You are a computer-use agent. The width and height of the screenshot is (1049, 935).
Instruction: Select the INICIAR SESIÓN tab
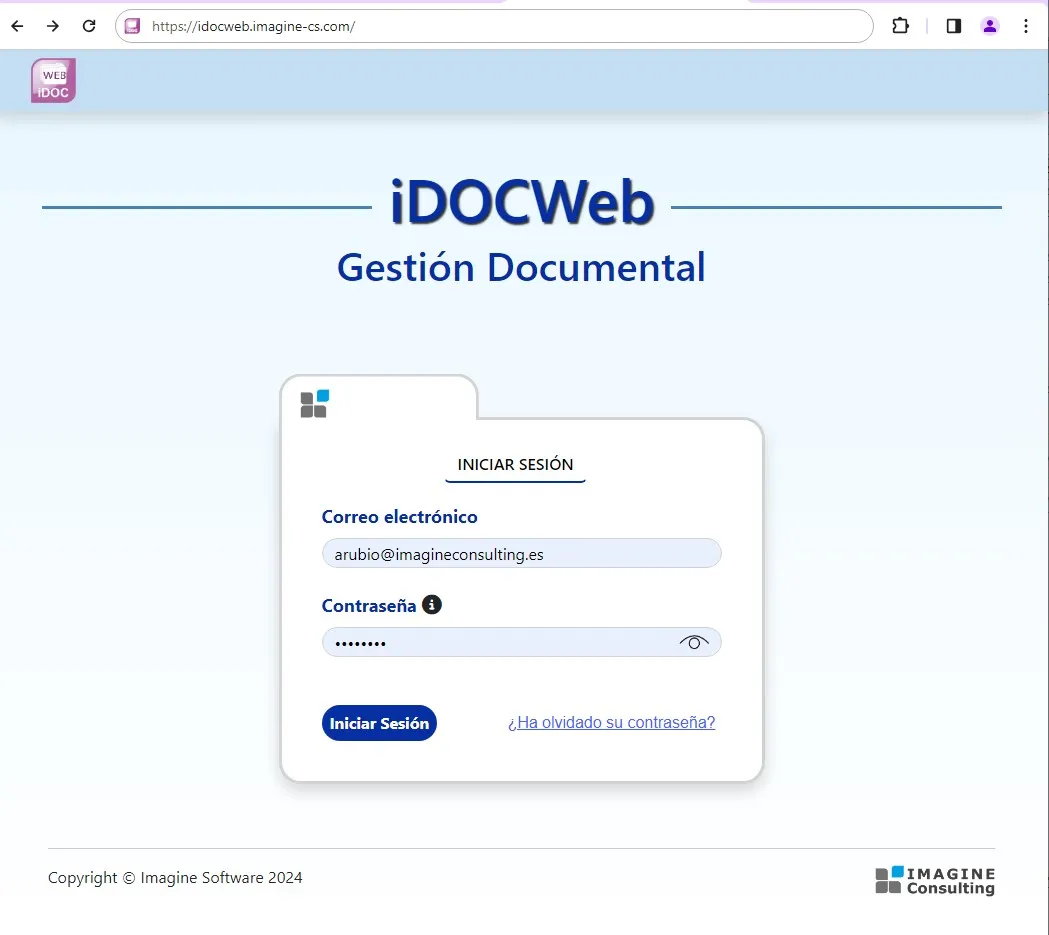515,465
